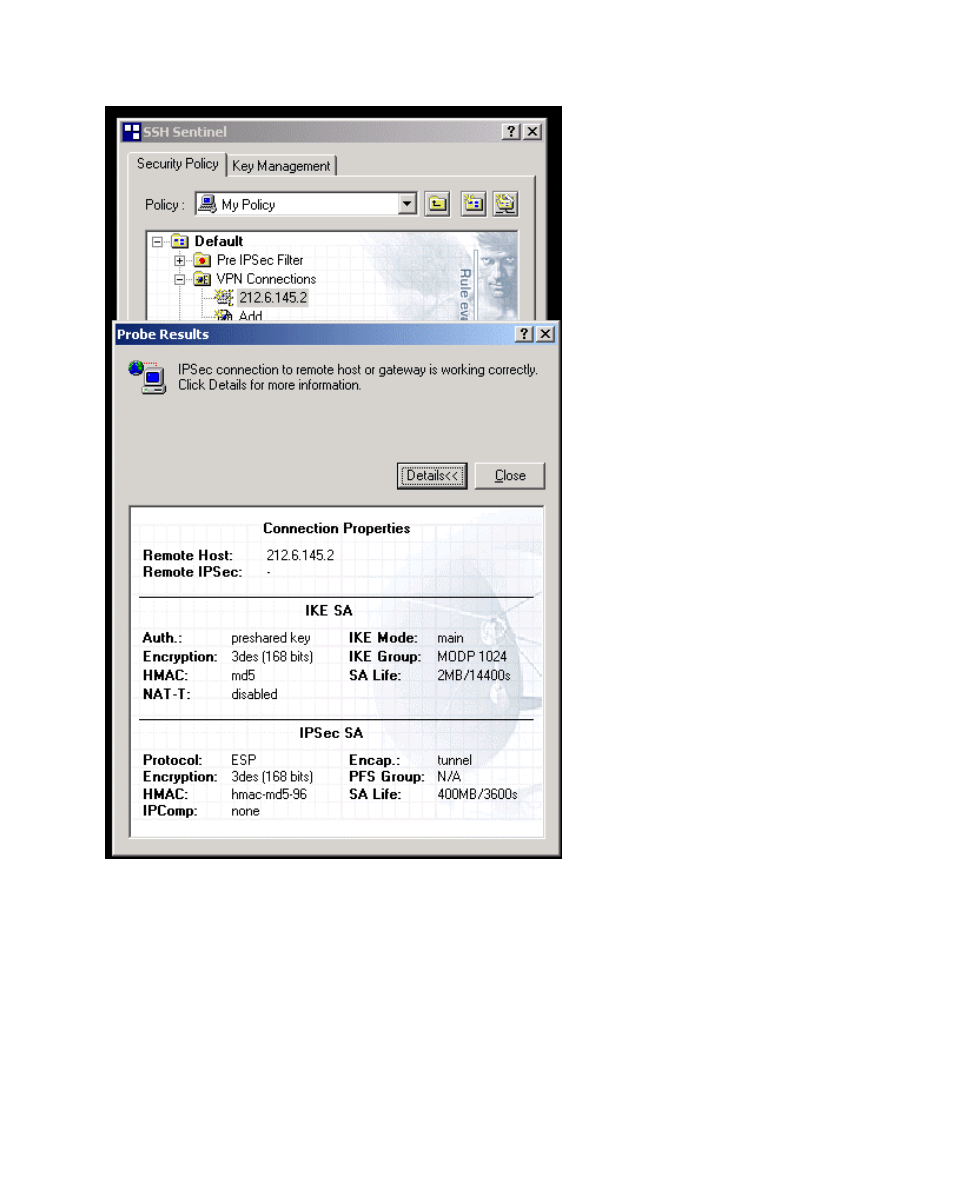Click the 212.6.145.2 connection icon
The image size is (954, 1192).
point(223,297)
